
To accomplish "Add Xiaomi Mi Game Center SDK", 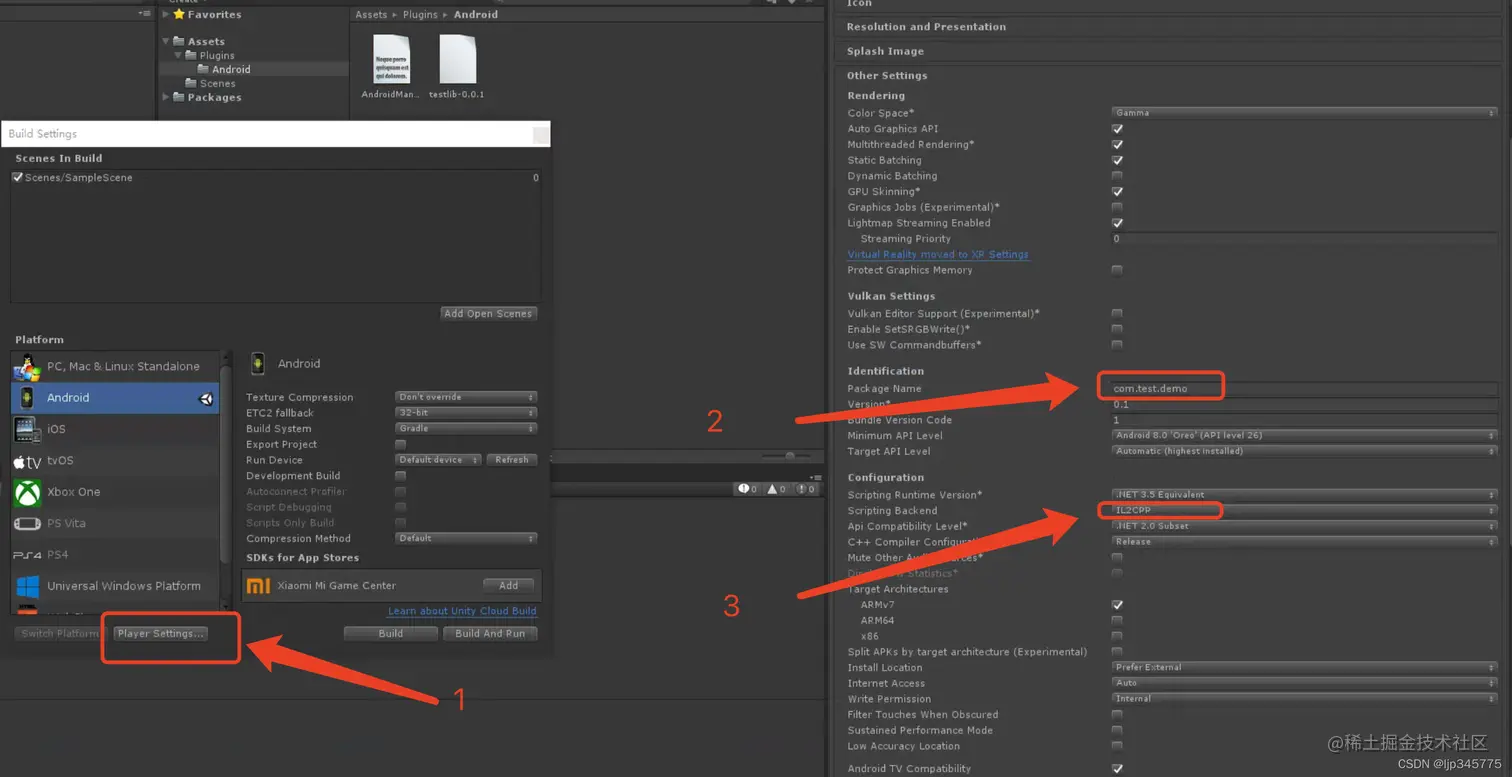I will click(x=508, y=585).
